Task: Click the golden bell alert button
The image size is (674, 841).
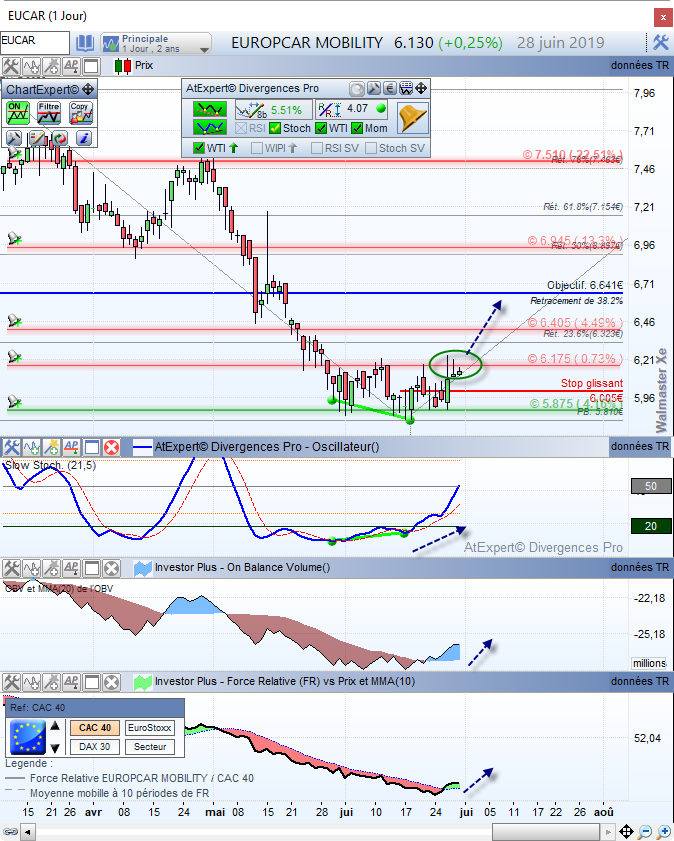Action: pos(412,117)
